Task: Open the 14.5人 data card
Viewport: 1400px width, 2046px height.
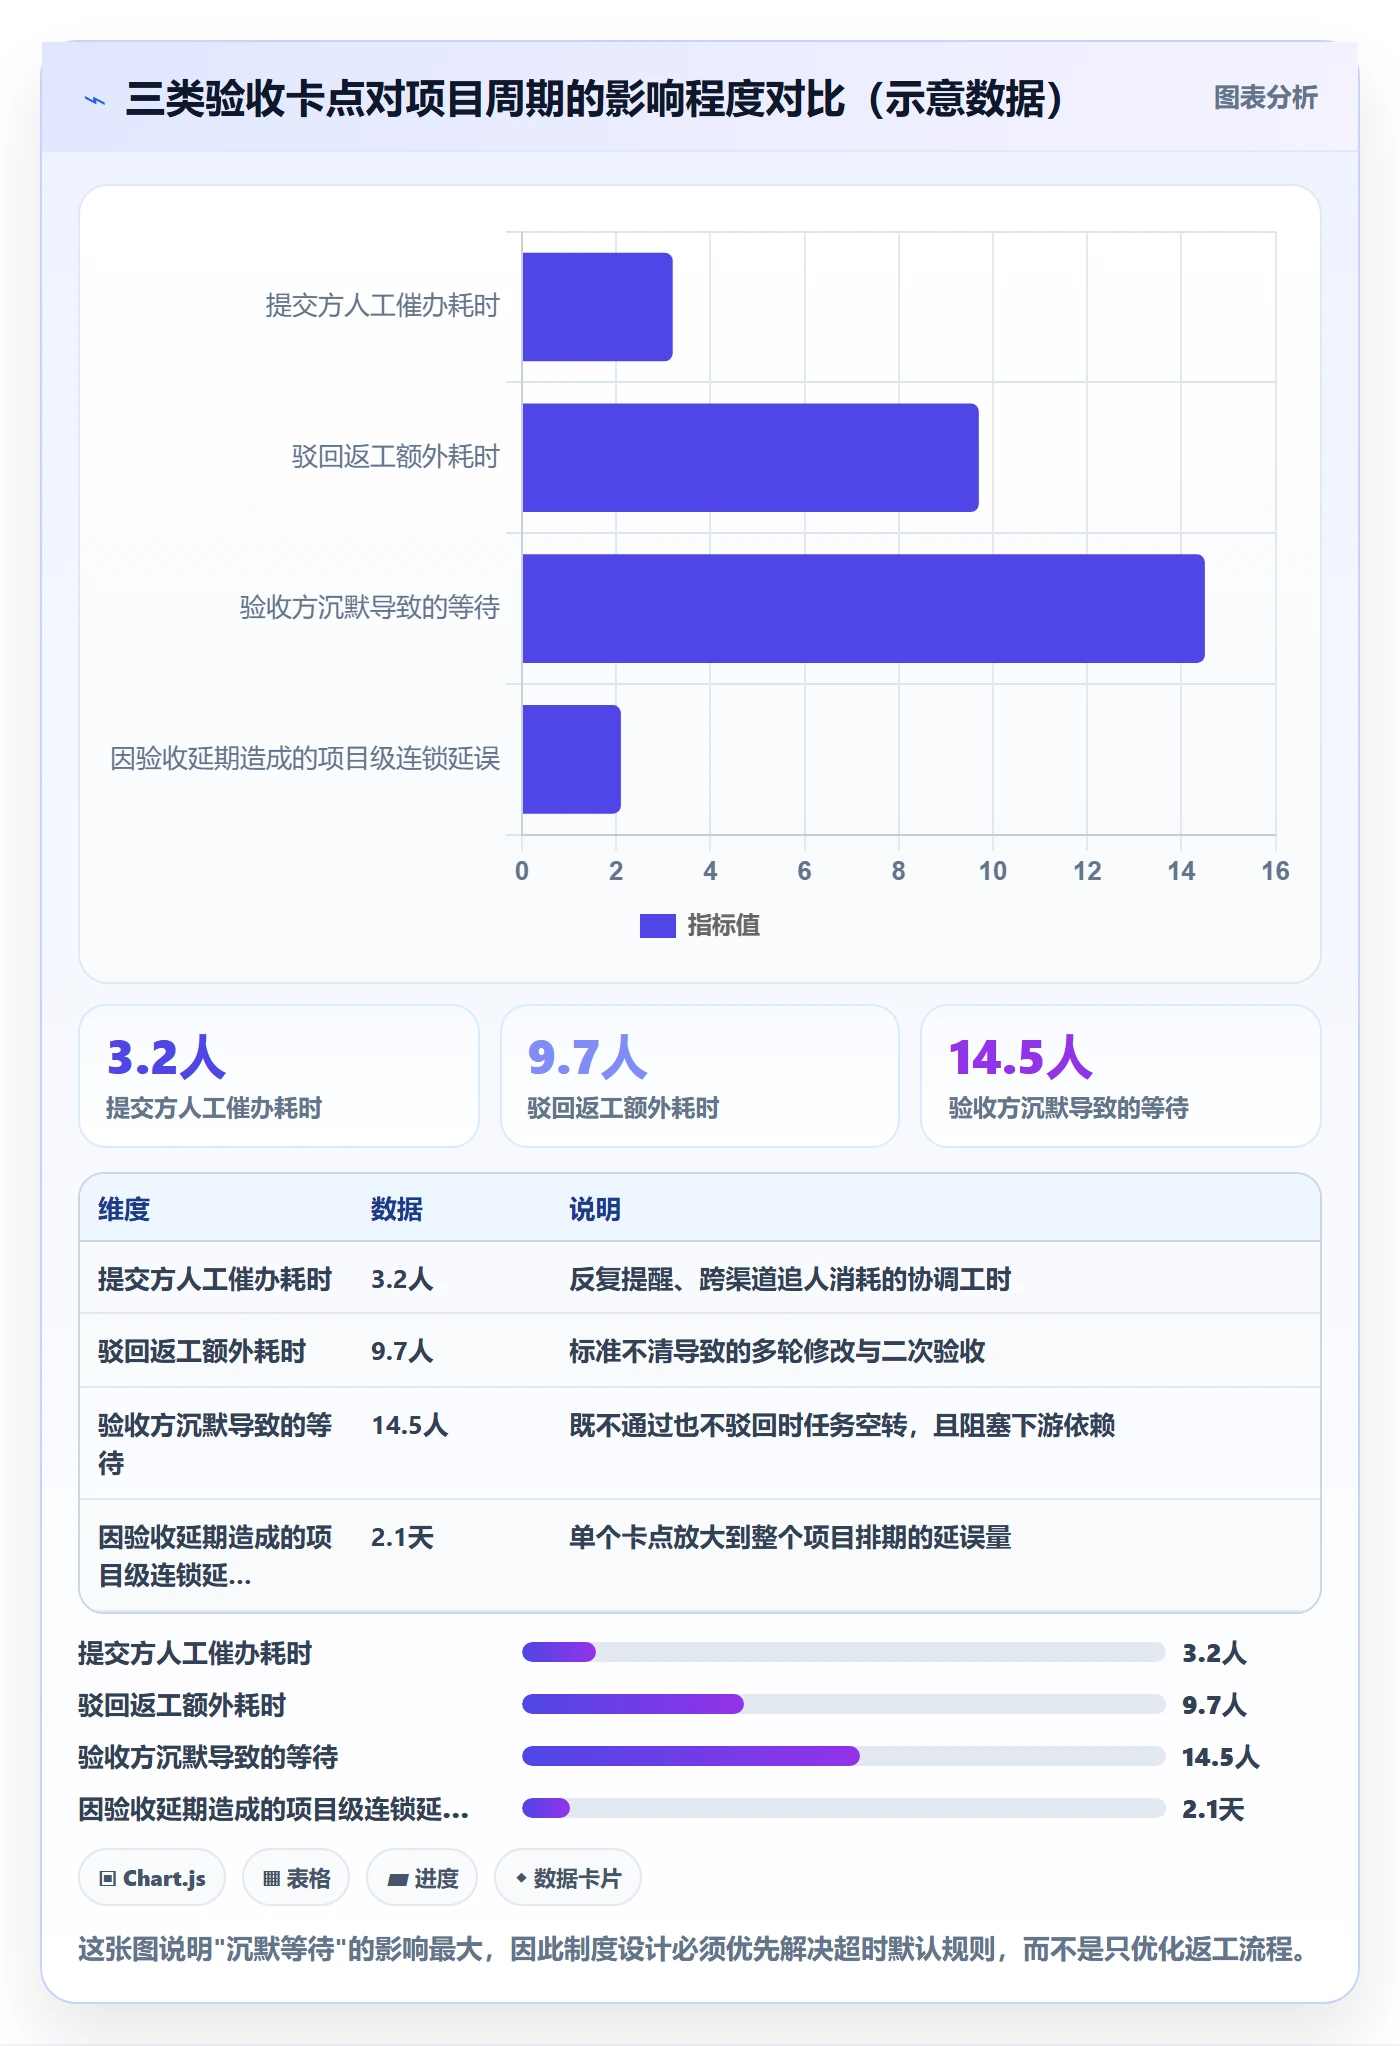Action: click(1121, 1076)
